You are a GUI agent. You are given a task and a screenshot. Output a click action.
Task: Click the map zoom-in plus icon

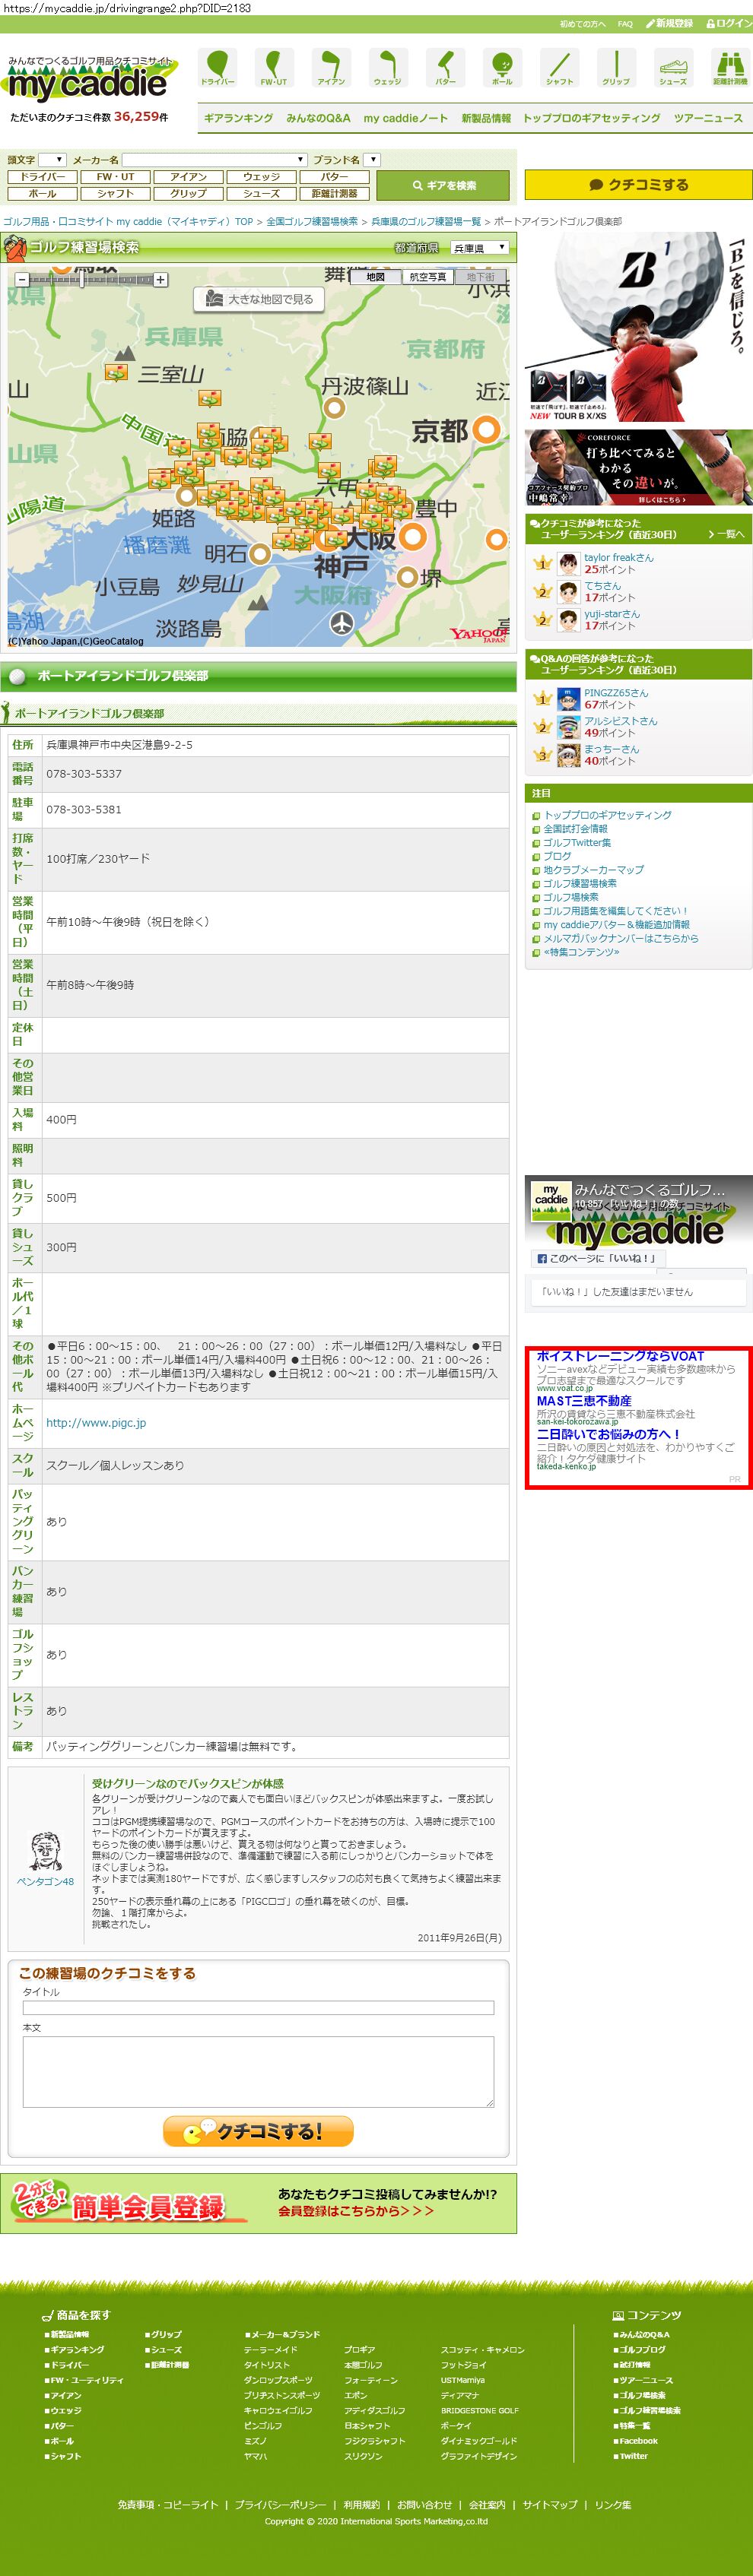161,280
